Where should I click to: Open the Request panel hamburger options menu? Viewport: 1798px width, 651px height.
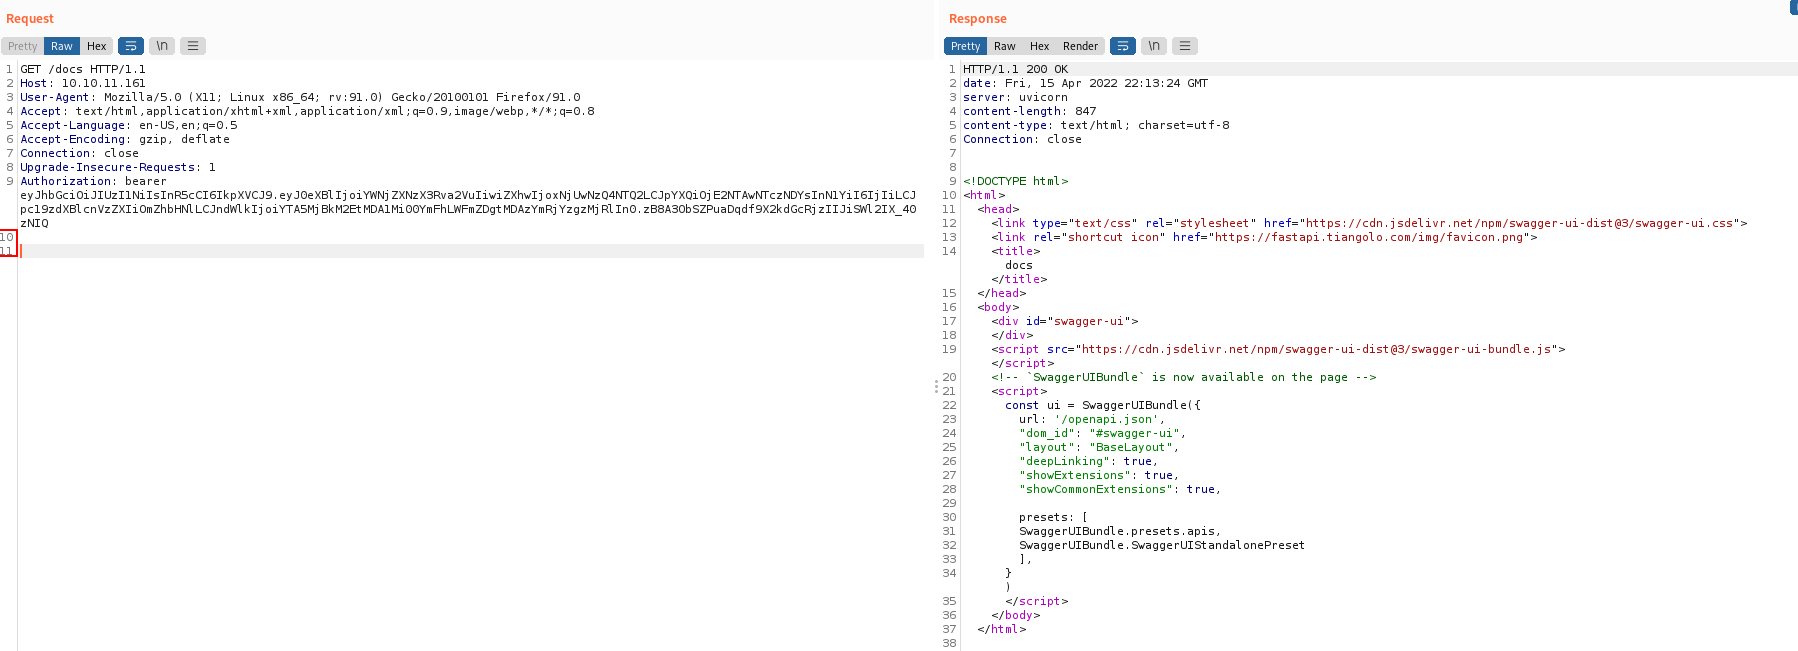pos(193,46)
